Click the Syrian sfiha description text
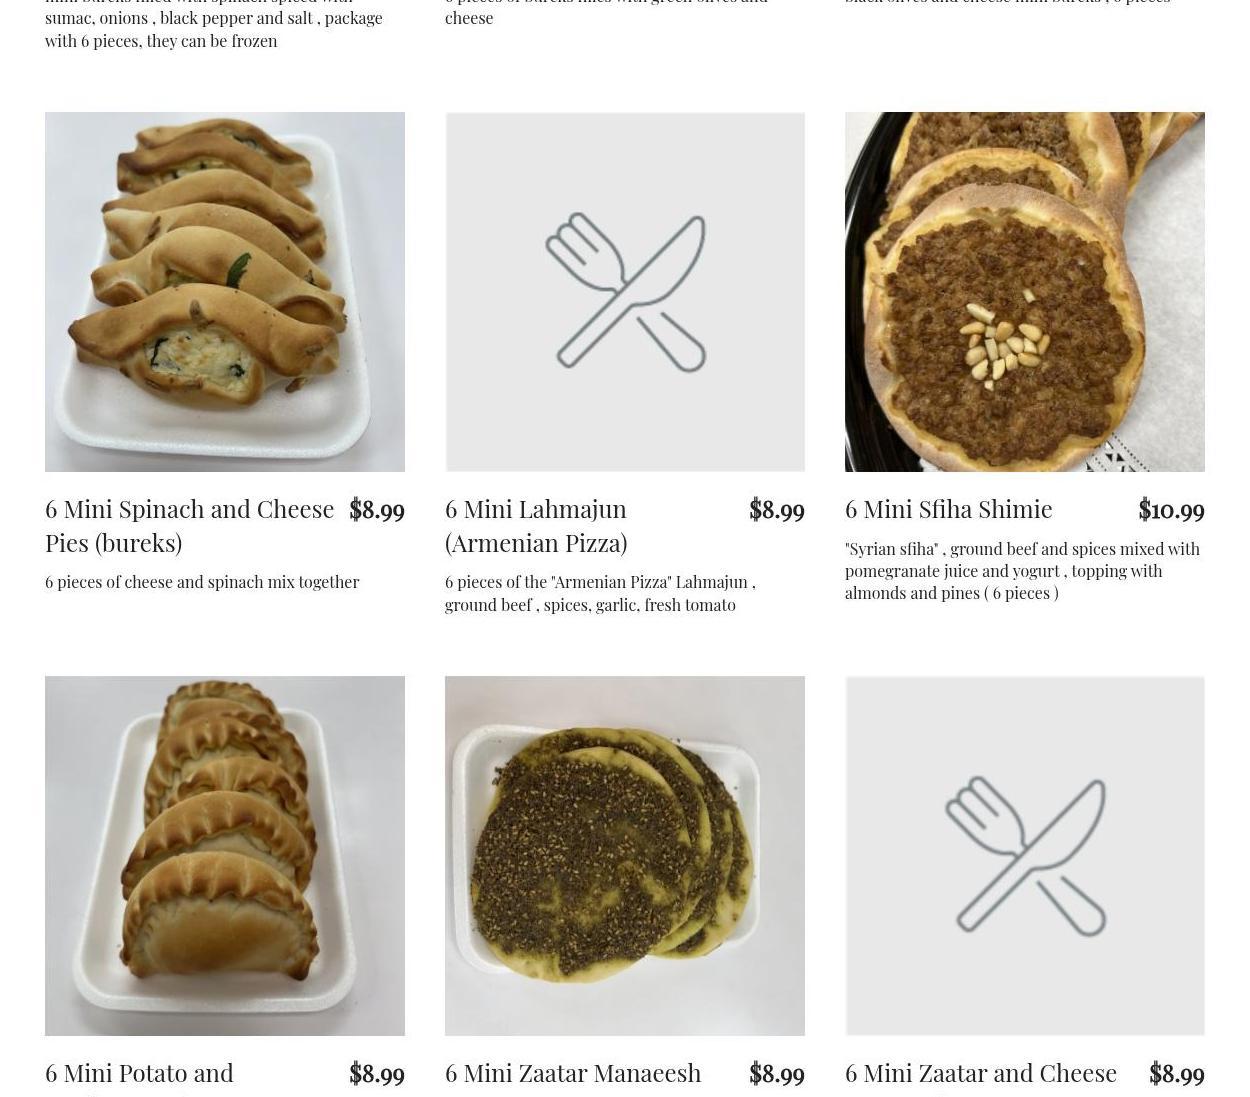Image resolution: width=1250 pixels, height=1097 pixels. 1022,571
